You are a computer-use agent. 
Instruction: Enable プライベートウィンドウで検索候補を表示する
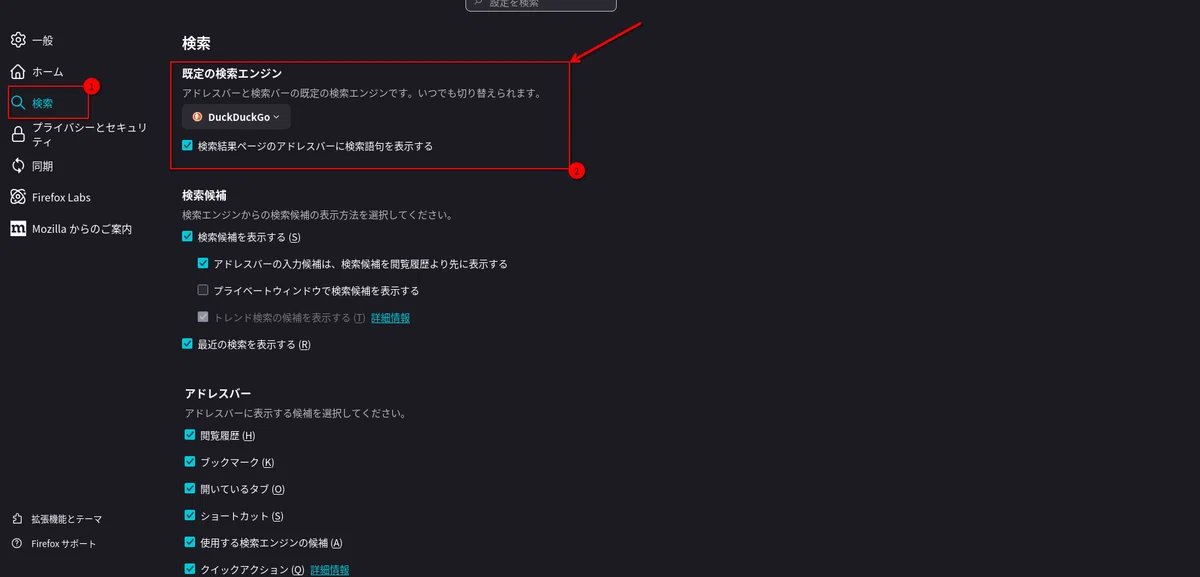pos(203,291)
